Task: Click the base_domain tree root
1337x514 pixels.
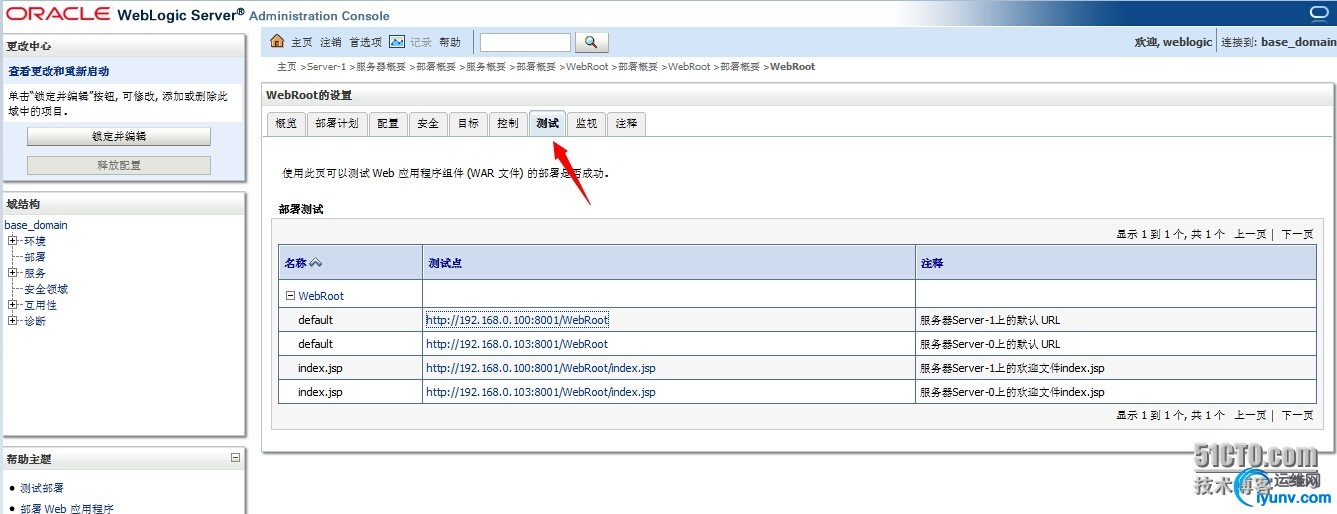Action: point(36,225)
